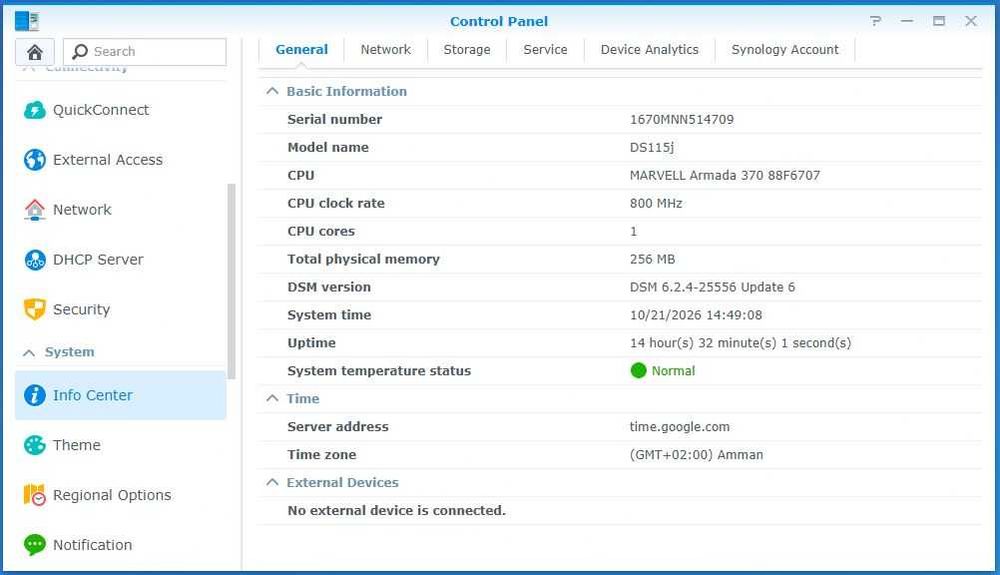Select Regional Options label in sidebar
Screen dimensions: 1000x575
pyautogui.click(x=112, y=495)
